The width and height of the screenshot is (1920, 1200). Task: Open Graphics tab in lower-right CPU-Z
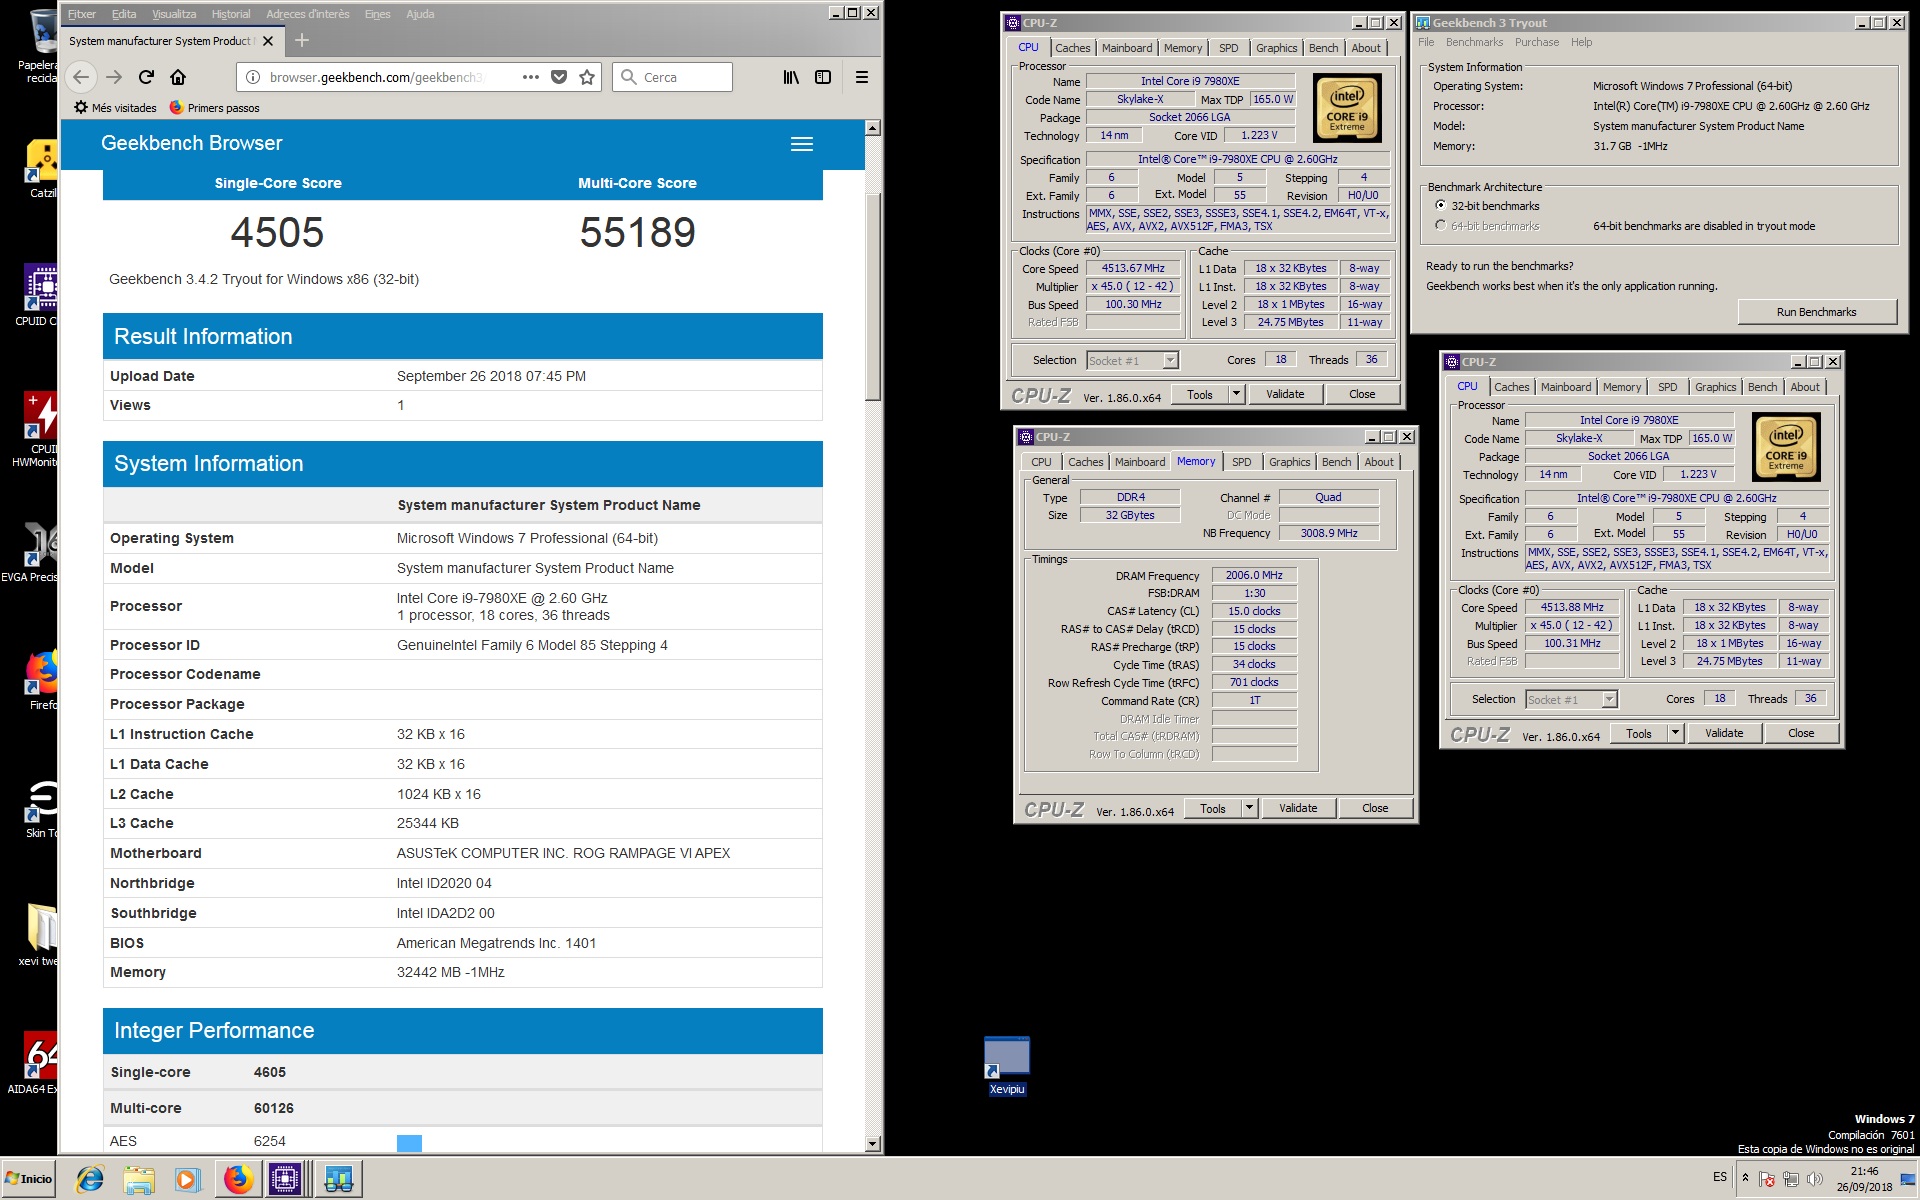(x=1715, y=387)
